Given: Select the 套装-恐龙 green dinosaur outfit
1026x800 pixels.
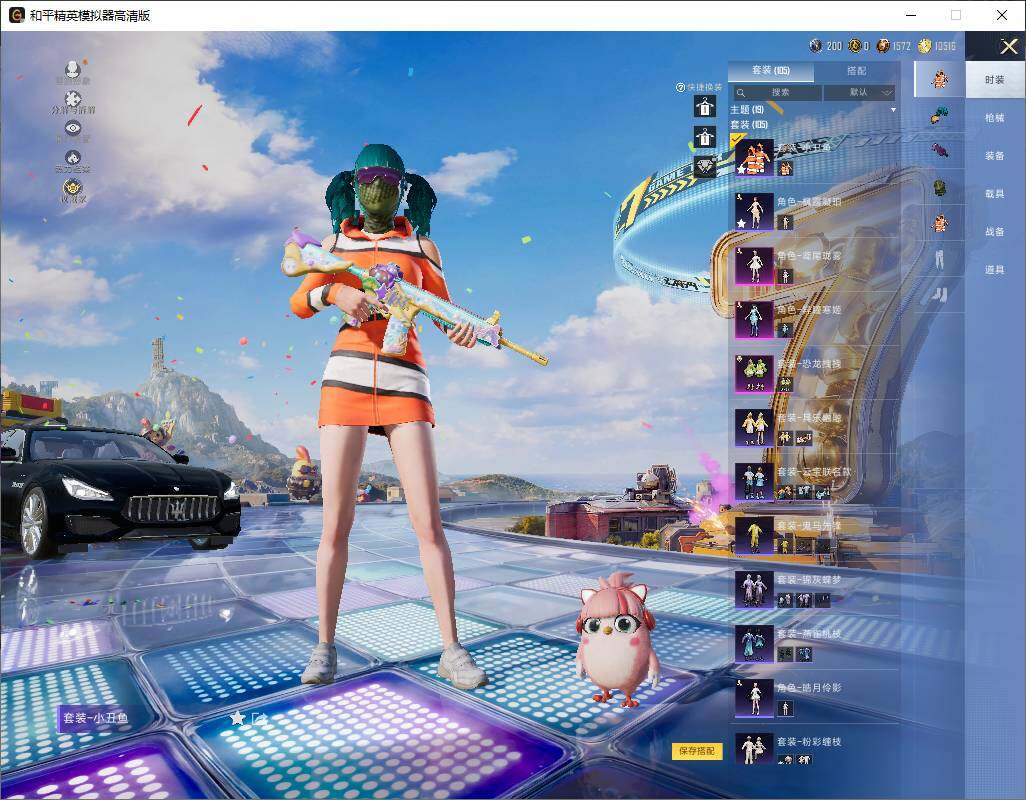Looking at the screenshot, I should 754,374.
